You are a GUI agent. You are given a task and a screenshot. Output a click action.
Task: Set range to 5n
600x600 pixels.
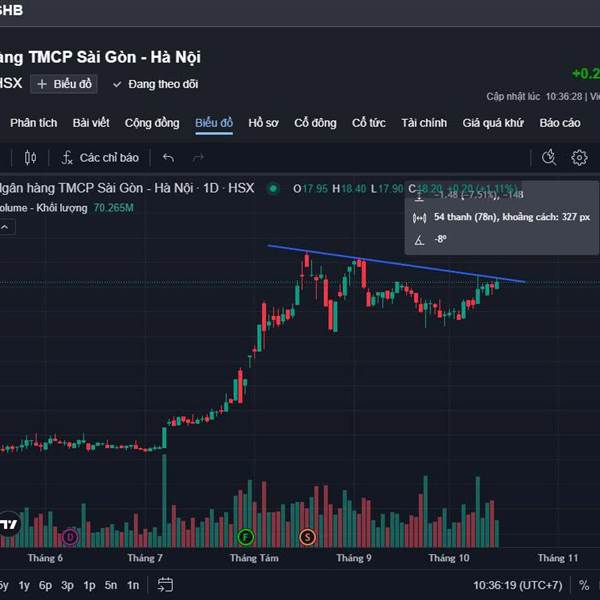pos(111,585)
